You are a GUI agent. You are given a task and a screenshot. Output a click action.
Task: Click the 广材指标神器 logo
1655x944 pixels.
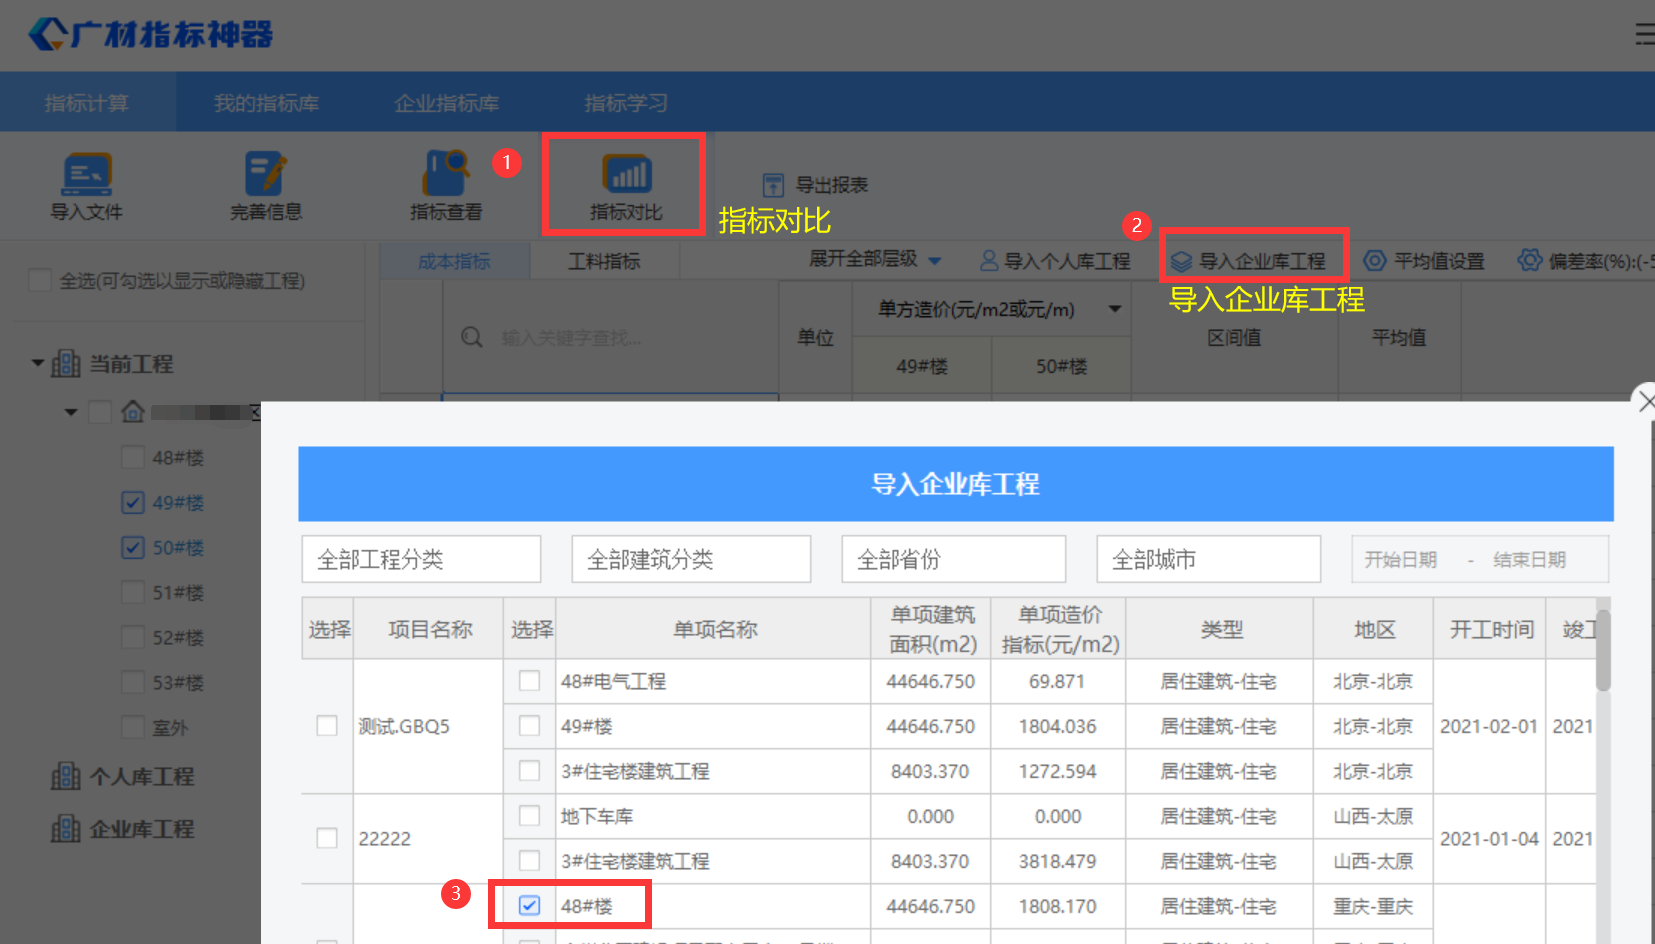pyautogui.click(x=151, y=34)
